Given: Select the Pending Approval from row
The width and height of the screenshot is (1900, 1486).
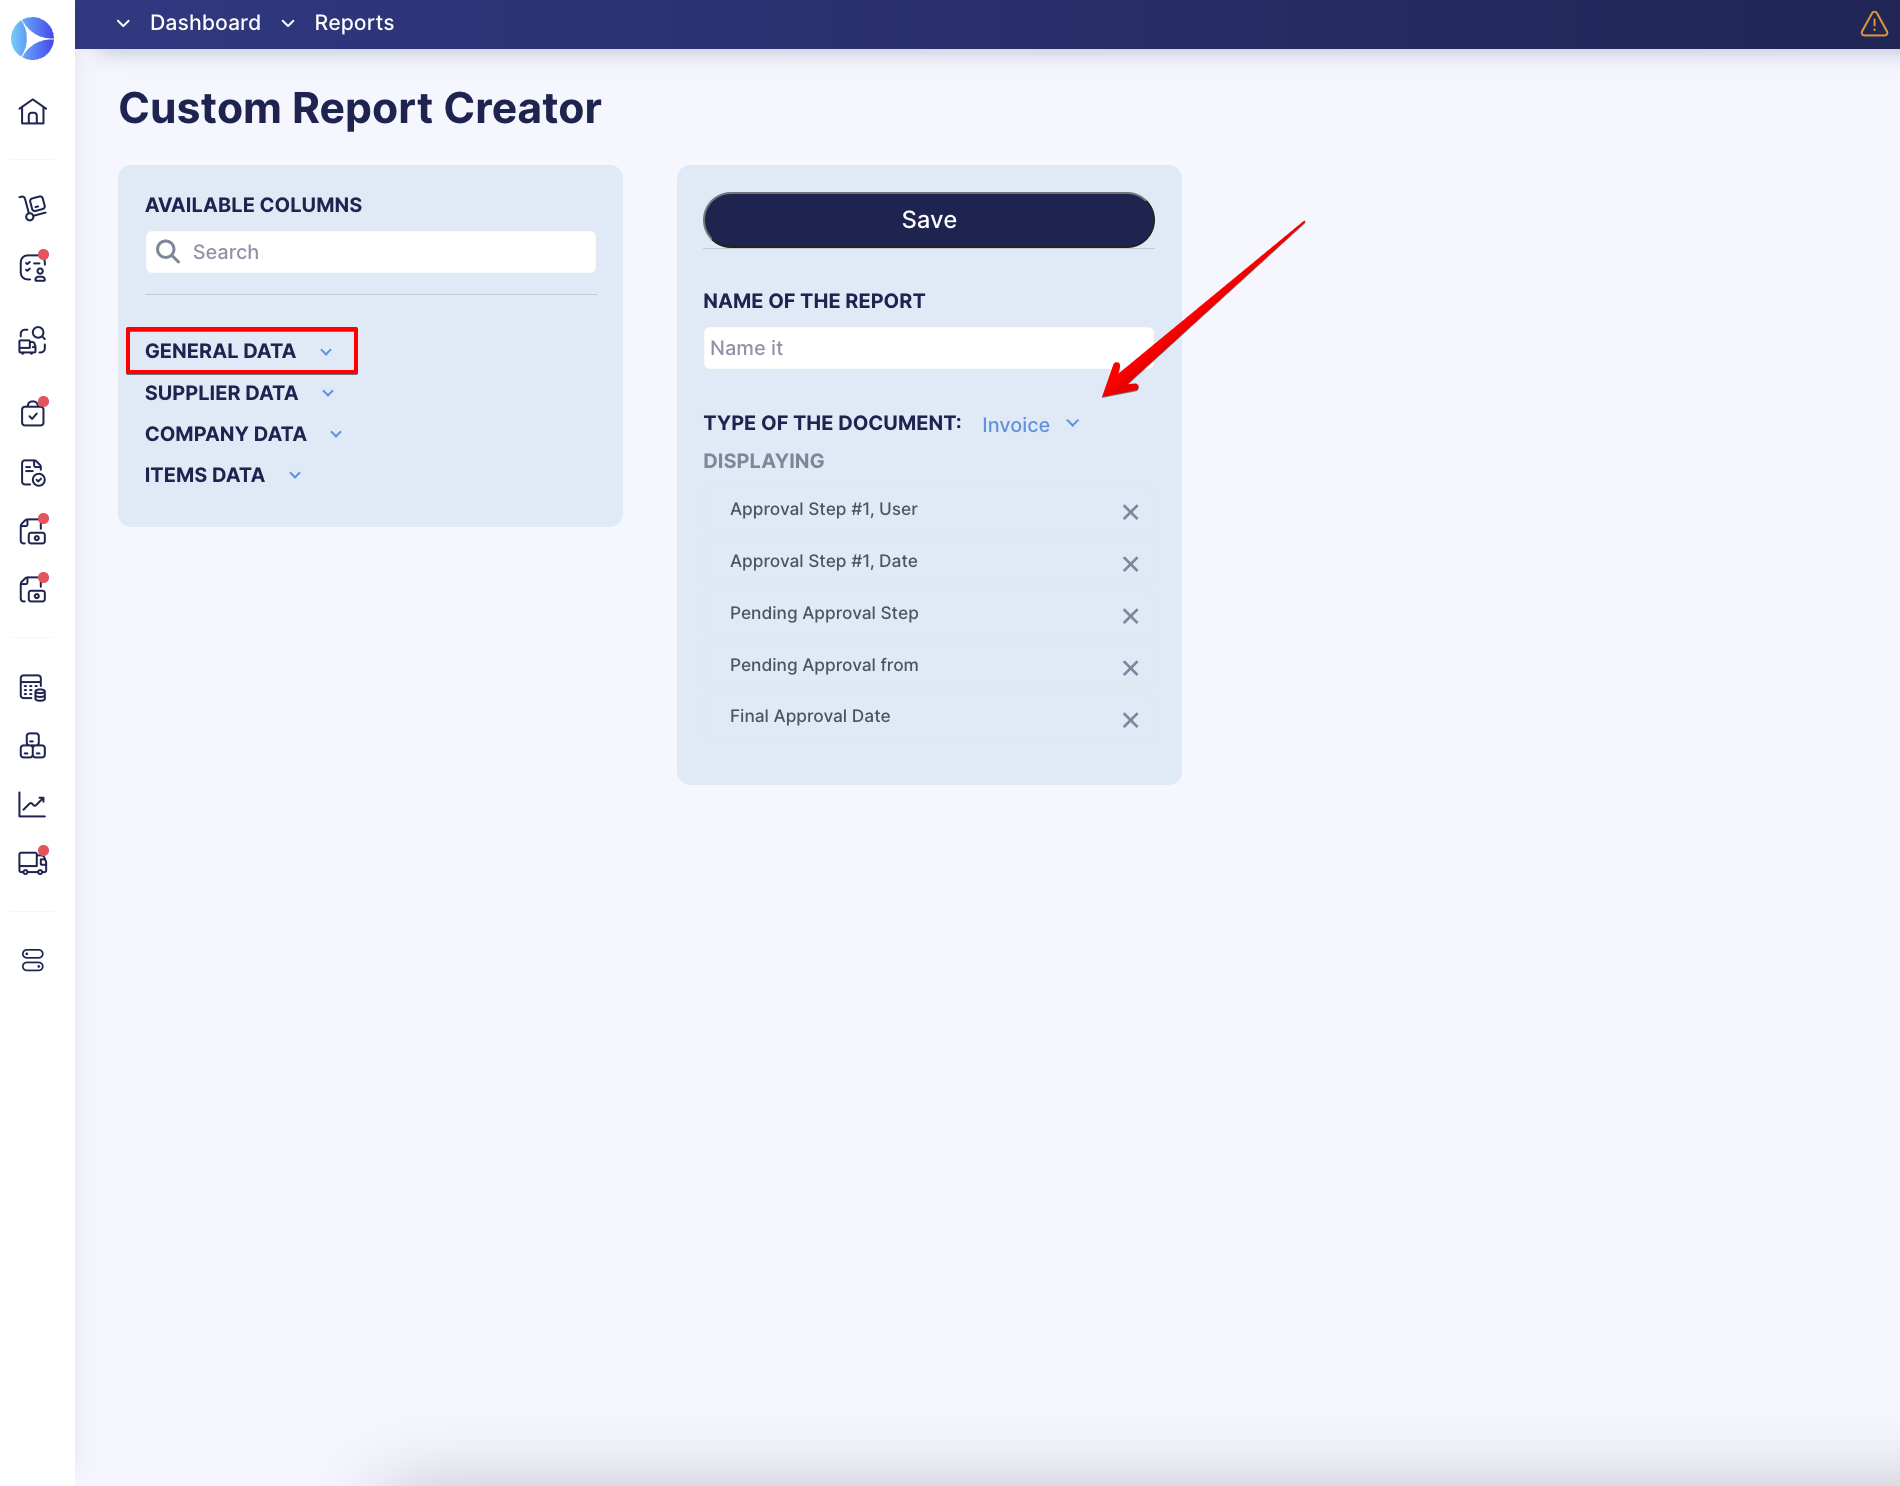Looking at the screenshot, I should (x=928, y=665).
